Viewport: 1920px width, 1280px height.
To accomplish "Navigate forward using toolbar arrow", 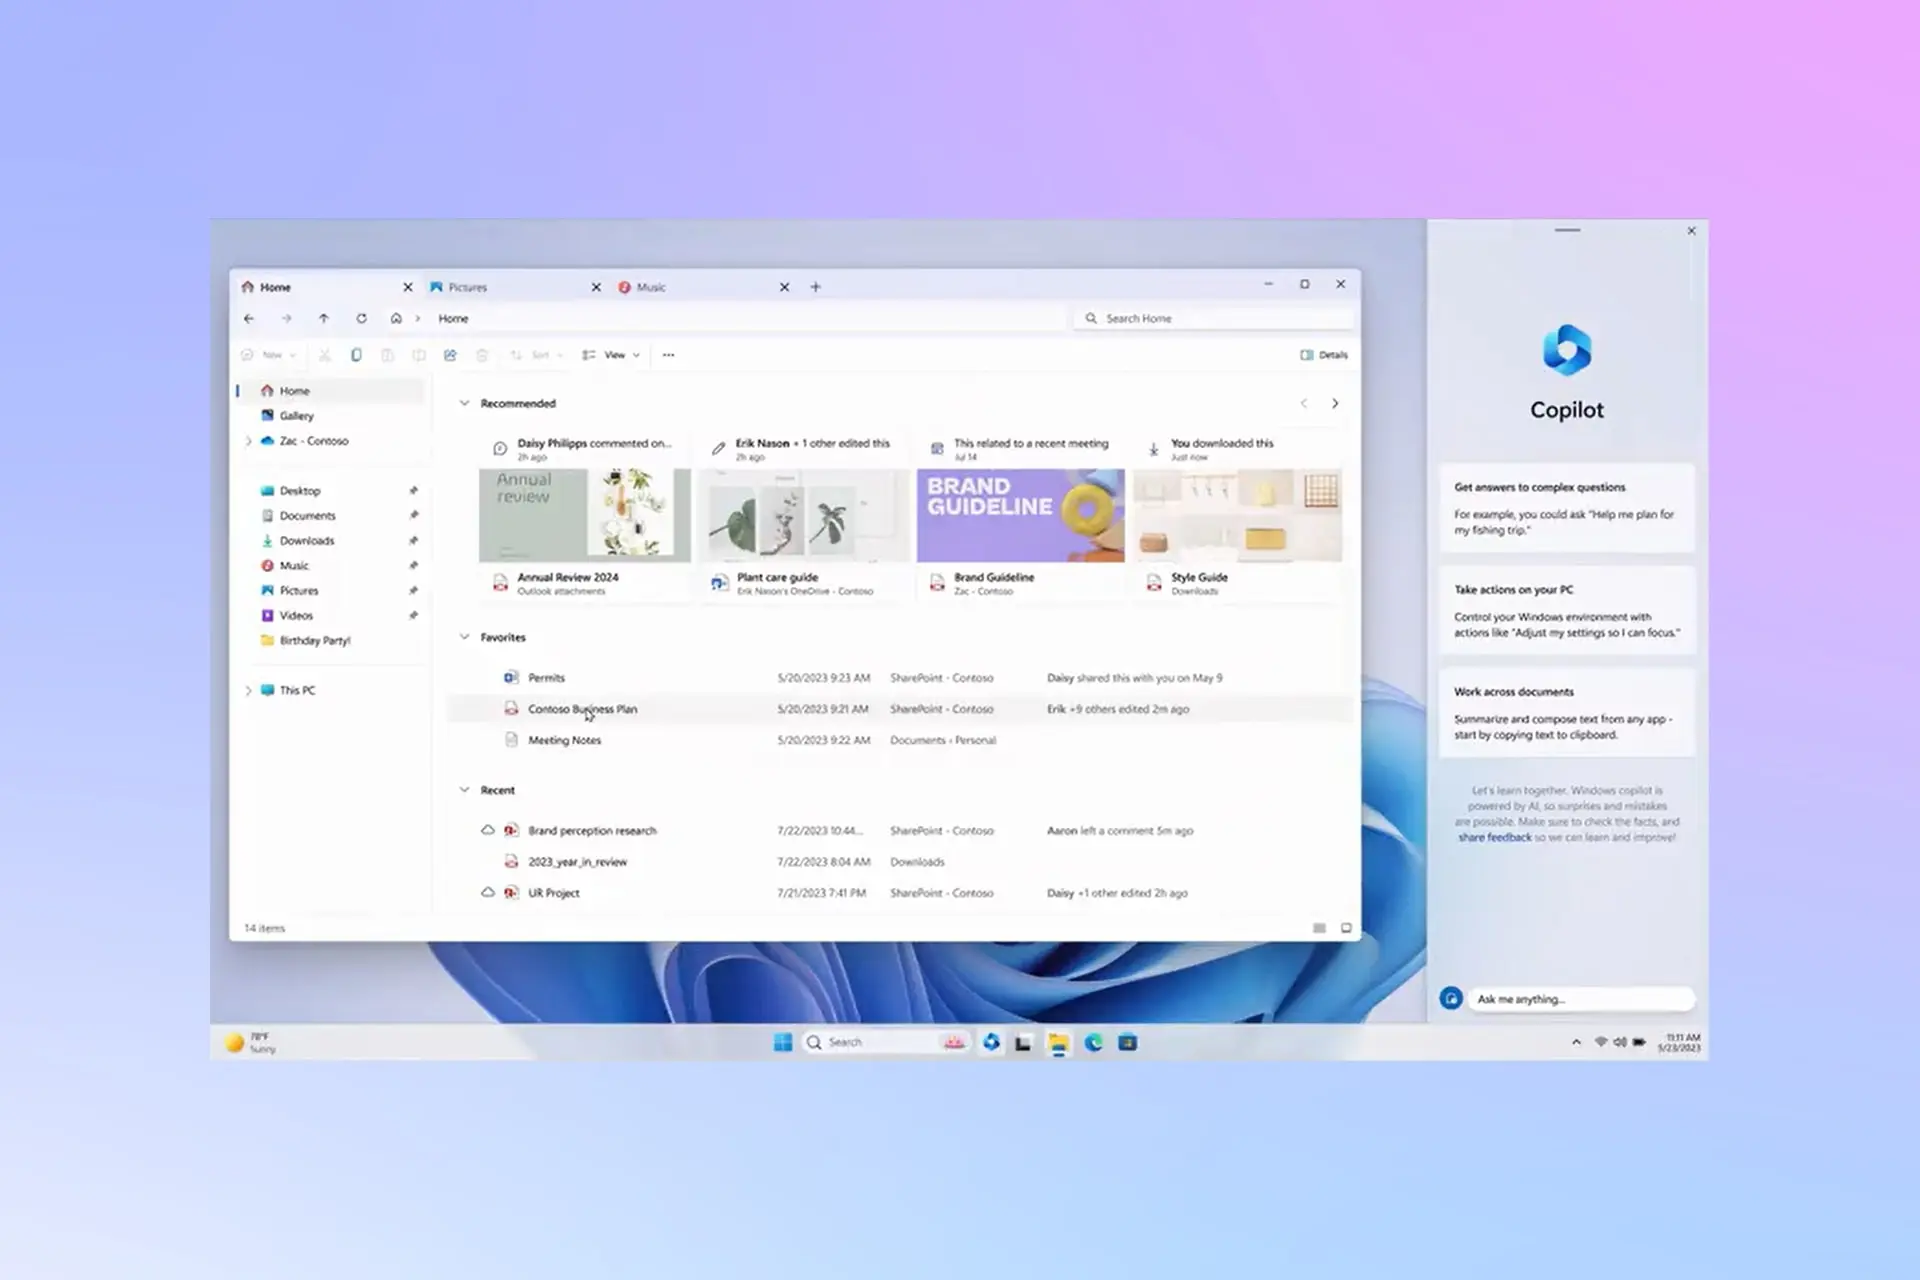I will click(287, 317).
